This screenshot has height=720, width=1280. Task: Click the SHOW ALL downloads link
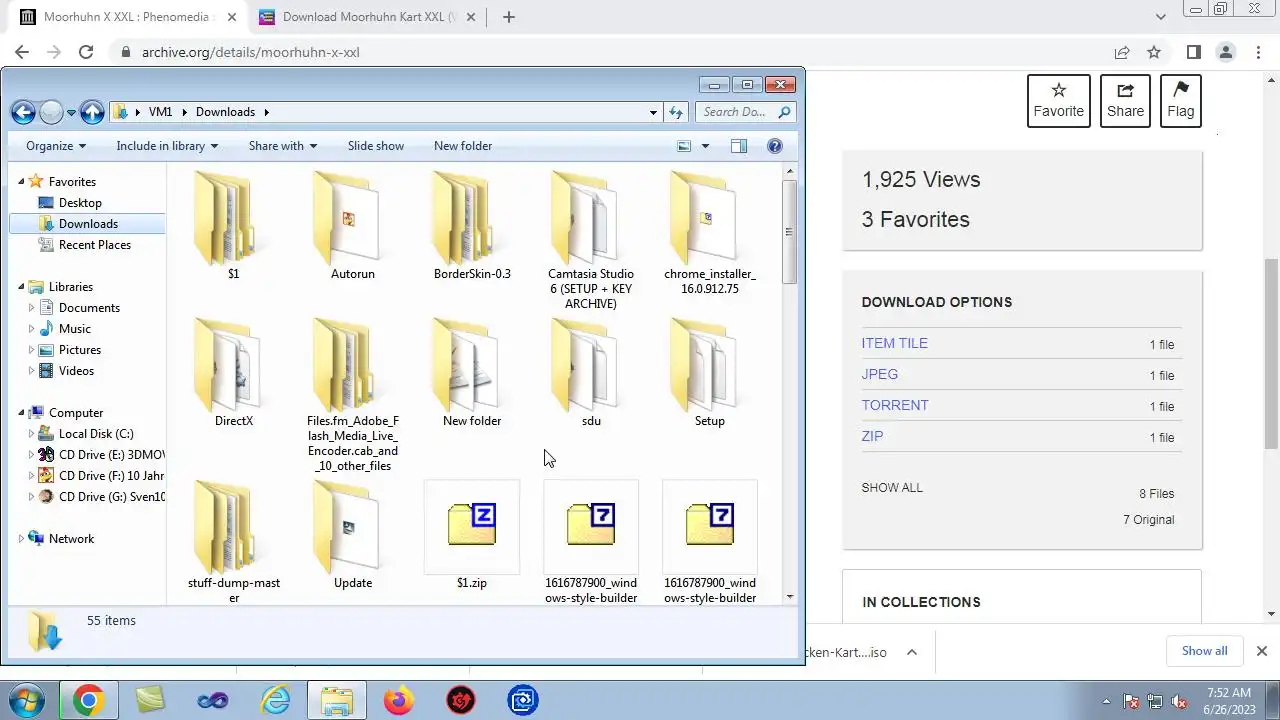[x=892, y=488]
